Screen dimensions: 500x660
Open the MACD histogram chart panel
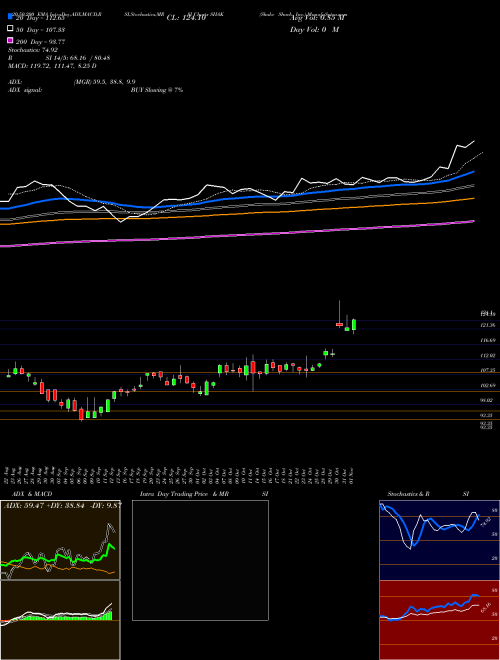[60, 620]
